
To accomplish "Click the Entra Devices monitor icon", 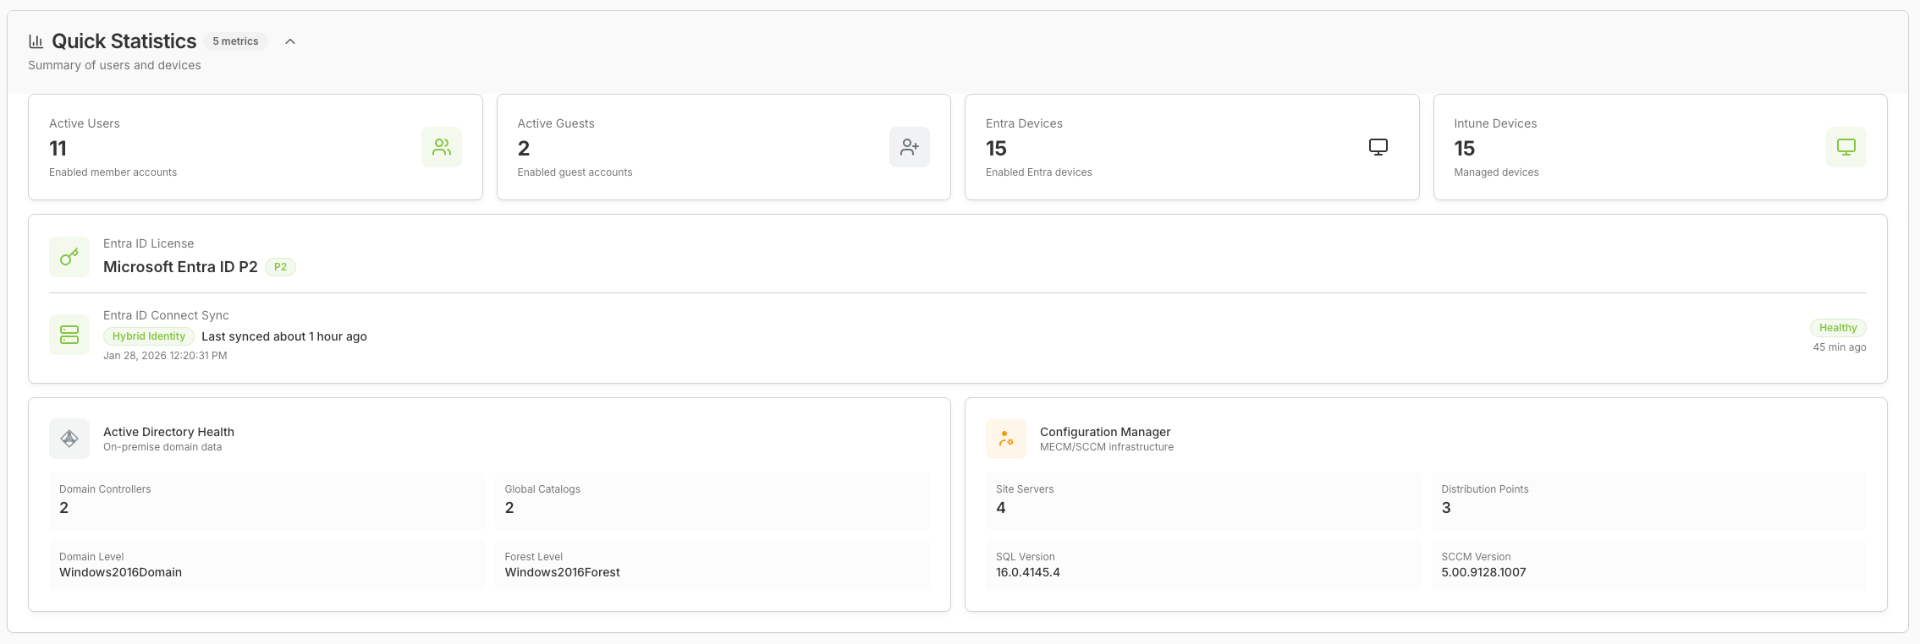I will [x=1378, y=147].
